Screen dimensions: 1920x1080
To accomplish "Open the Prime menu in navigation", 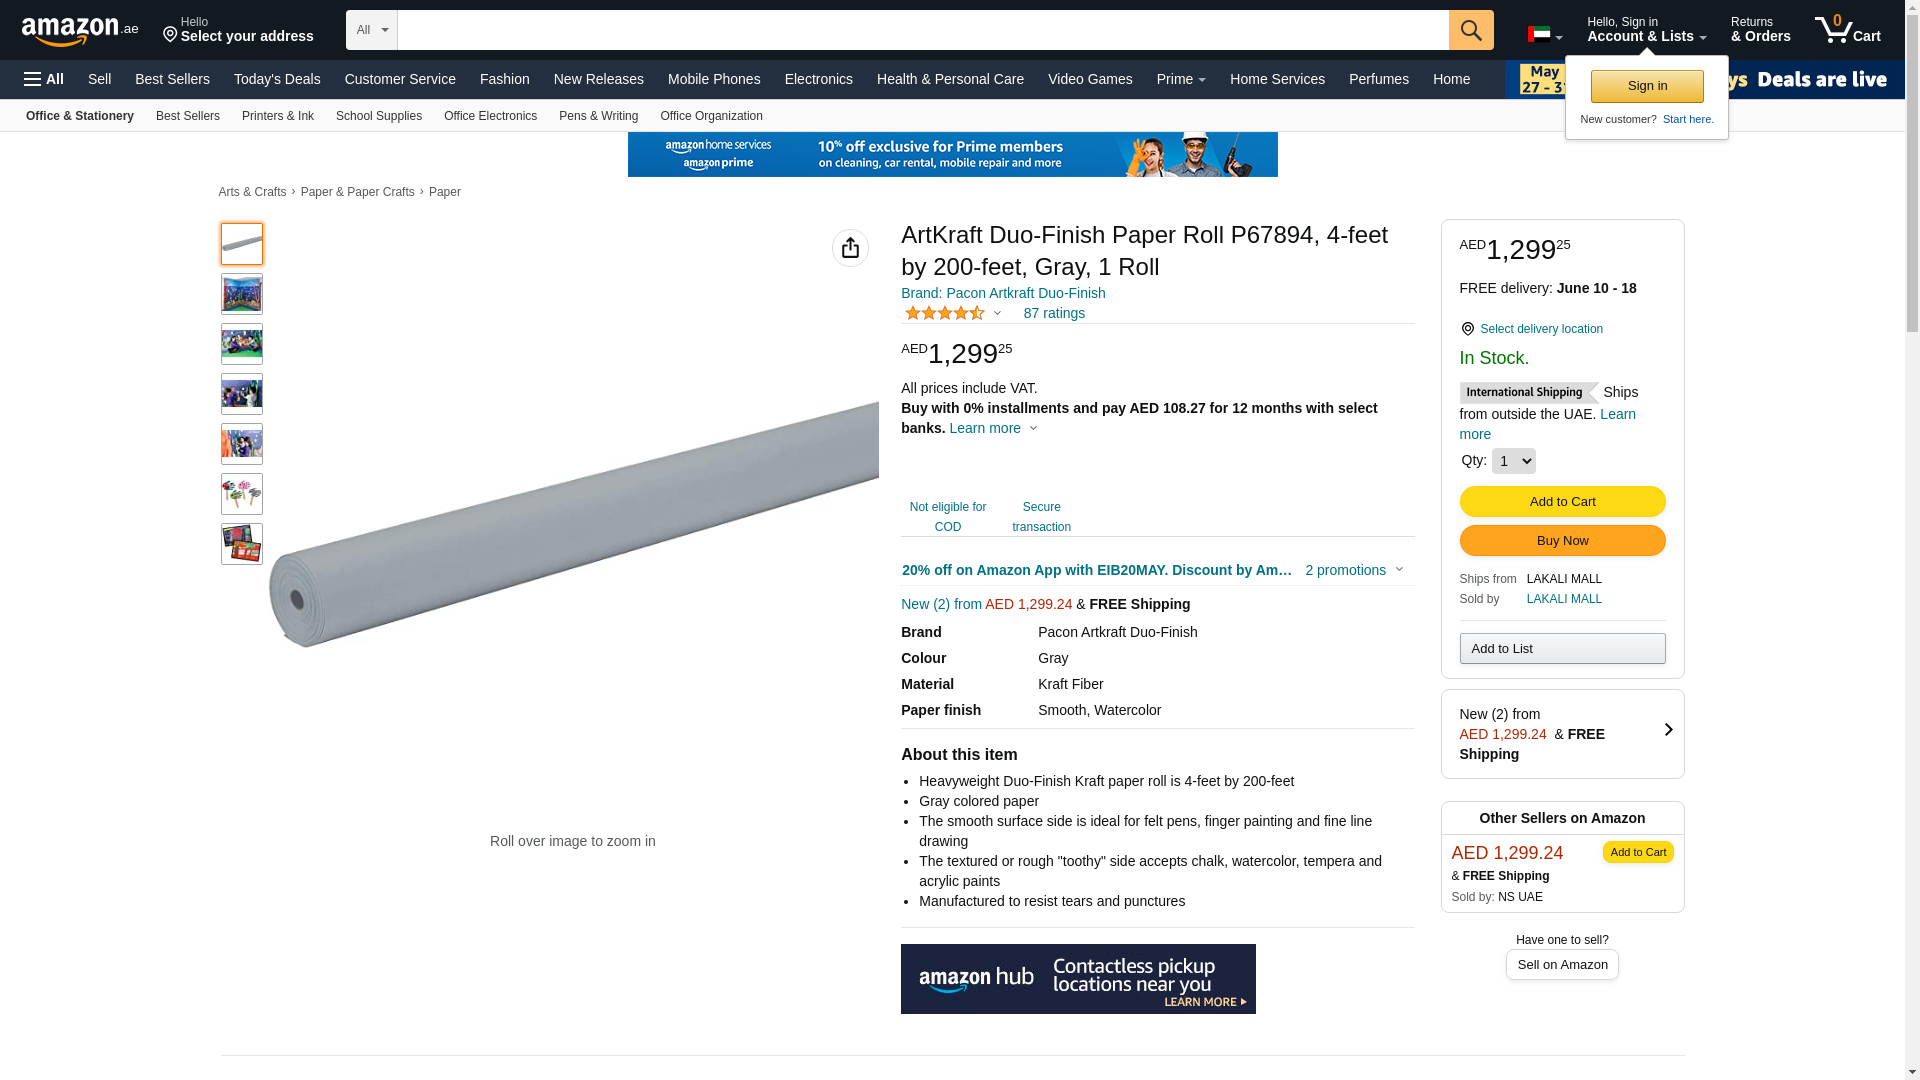I will (x=1180, y=79).
